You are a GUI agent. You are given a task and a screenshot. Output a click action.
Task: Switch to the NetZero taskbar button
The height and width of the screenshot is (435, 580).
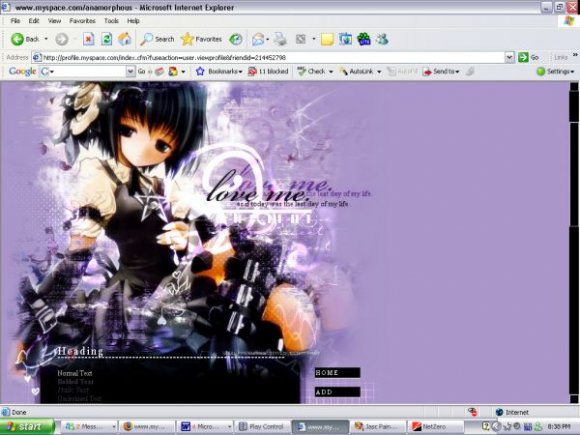tap(435, 426)
